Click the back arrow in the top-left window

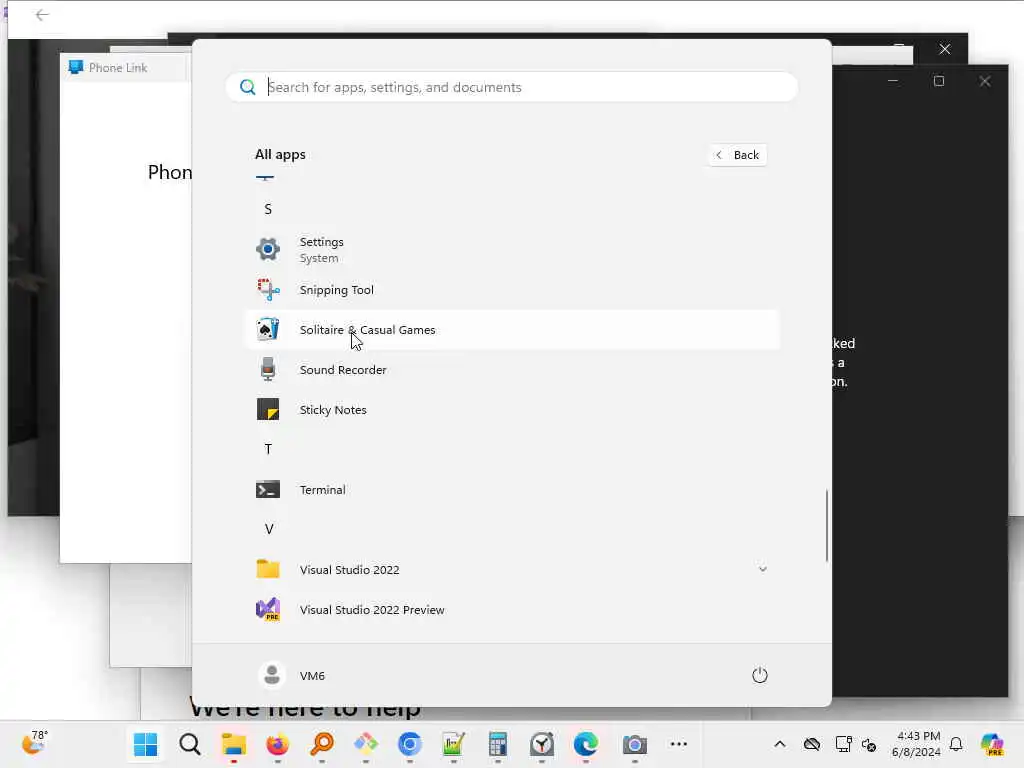(x=42, y=14)
